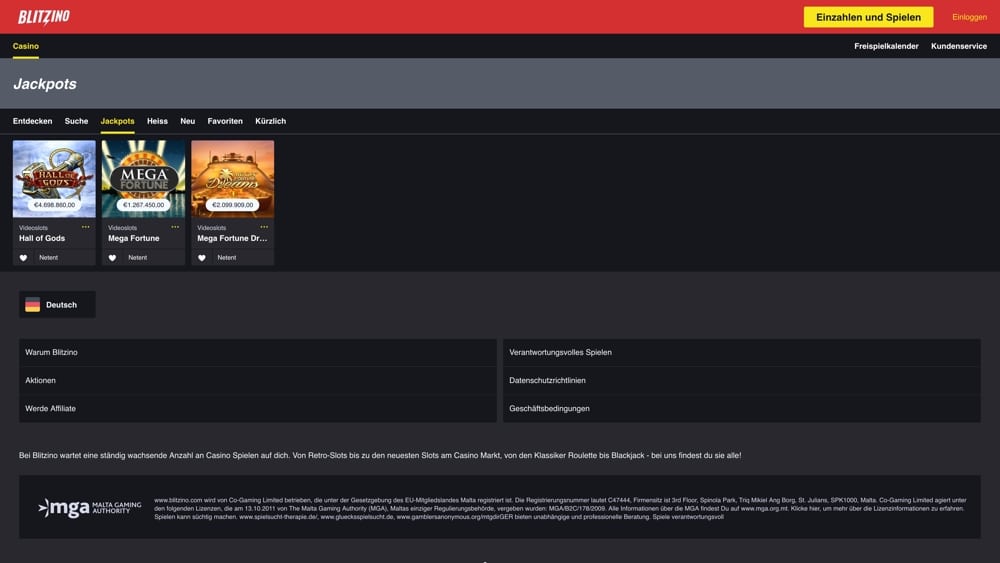Open Mega Fortune Dreams three-dot menu

pos(264,227)
